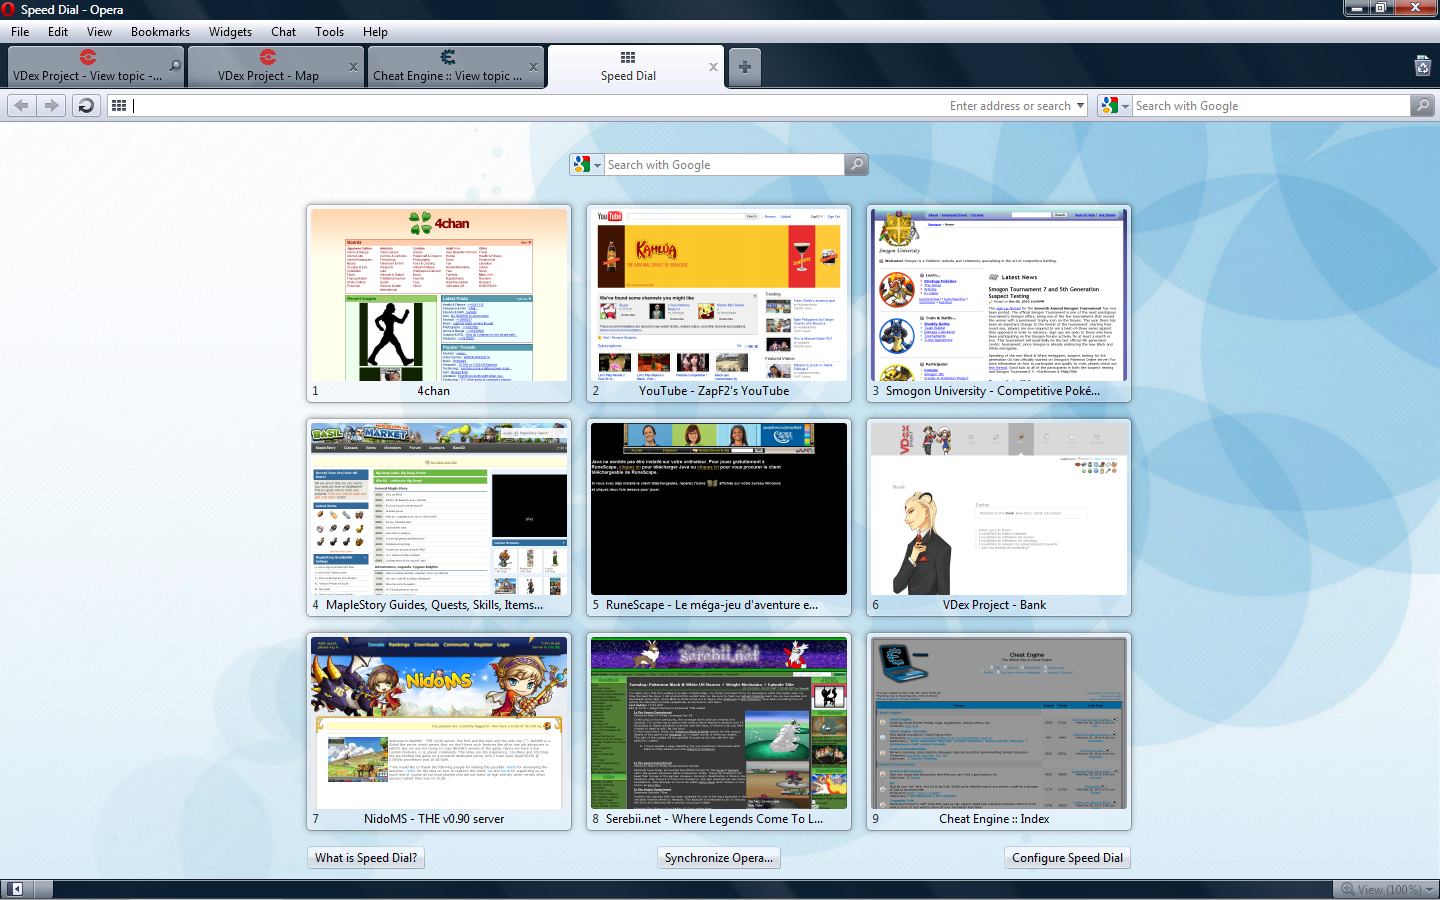The height and width of the screenshot is (900, 1440).
Task: Click the Back navigation arrow
Action: point(22,105)
